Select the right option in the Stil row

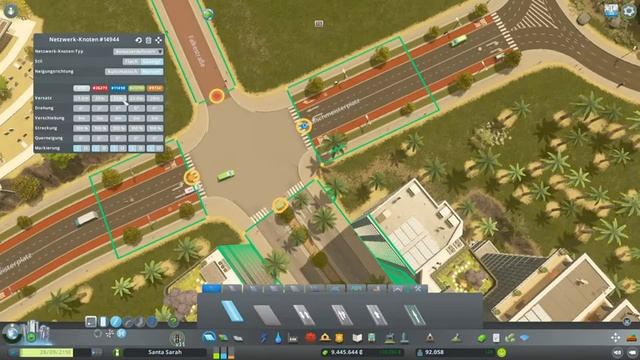point(152,62)
